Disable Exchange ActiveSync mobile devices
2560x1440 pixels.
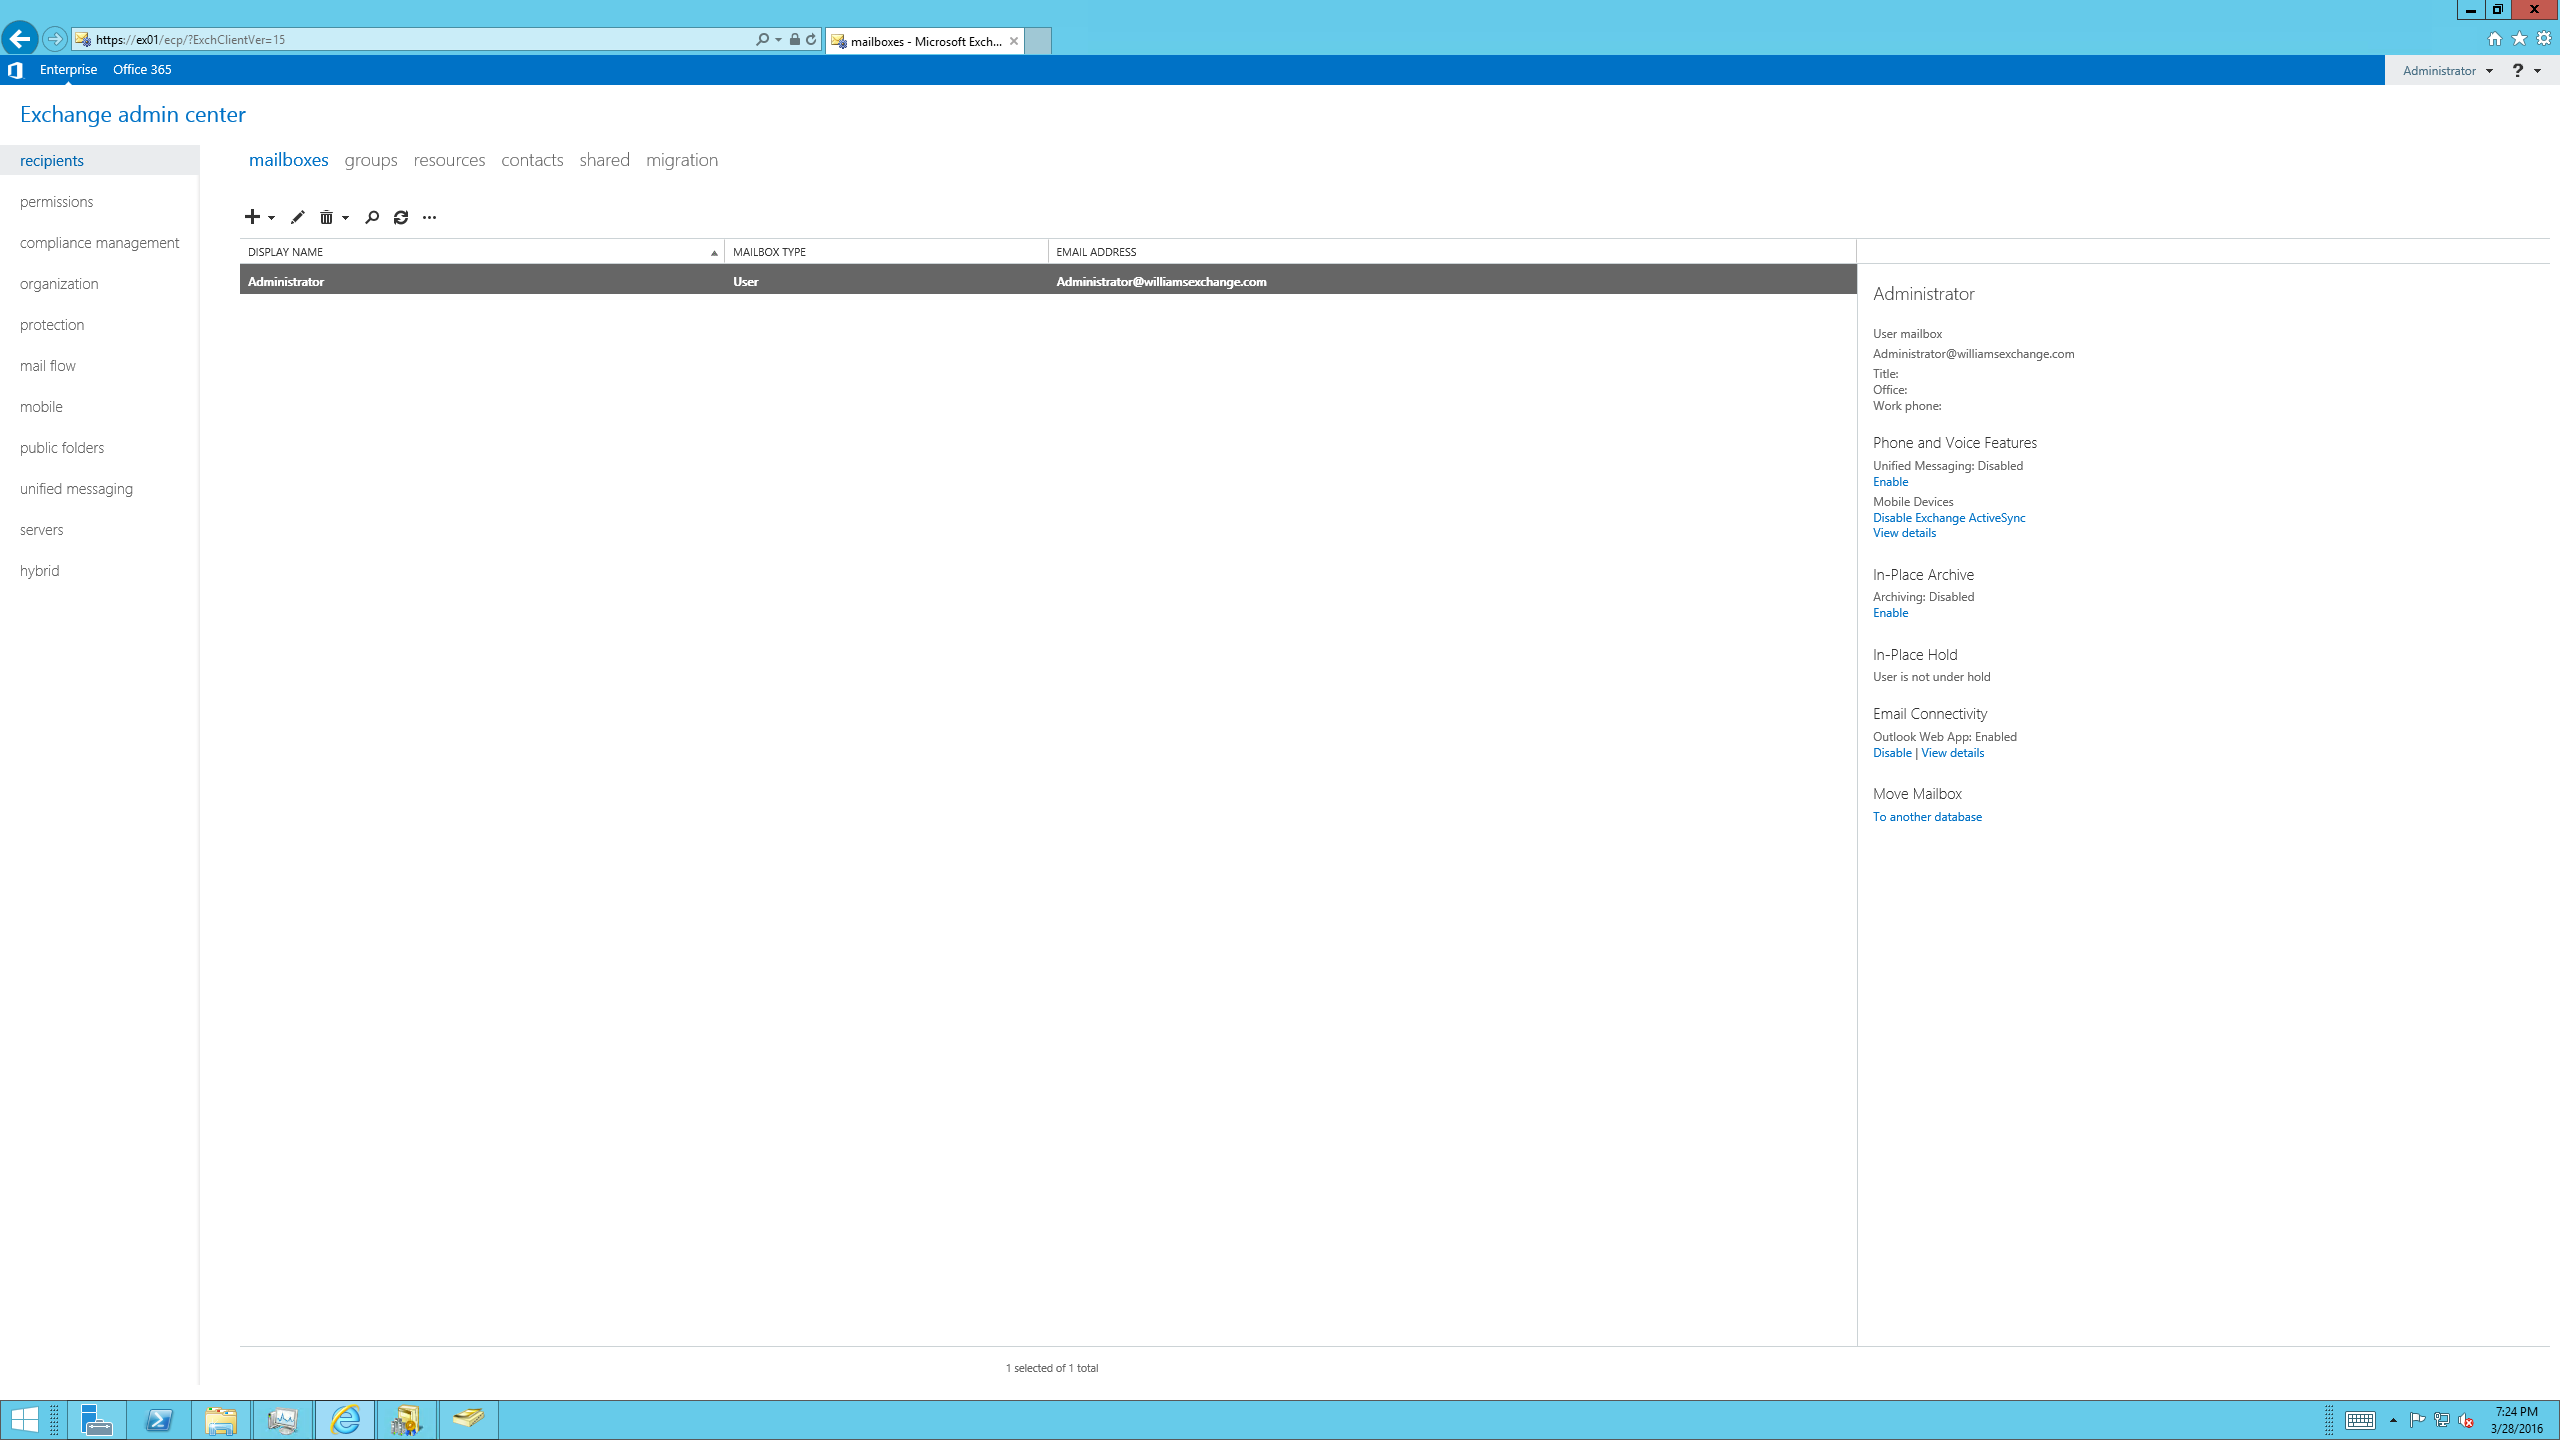pos(1946,515)
